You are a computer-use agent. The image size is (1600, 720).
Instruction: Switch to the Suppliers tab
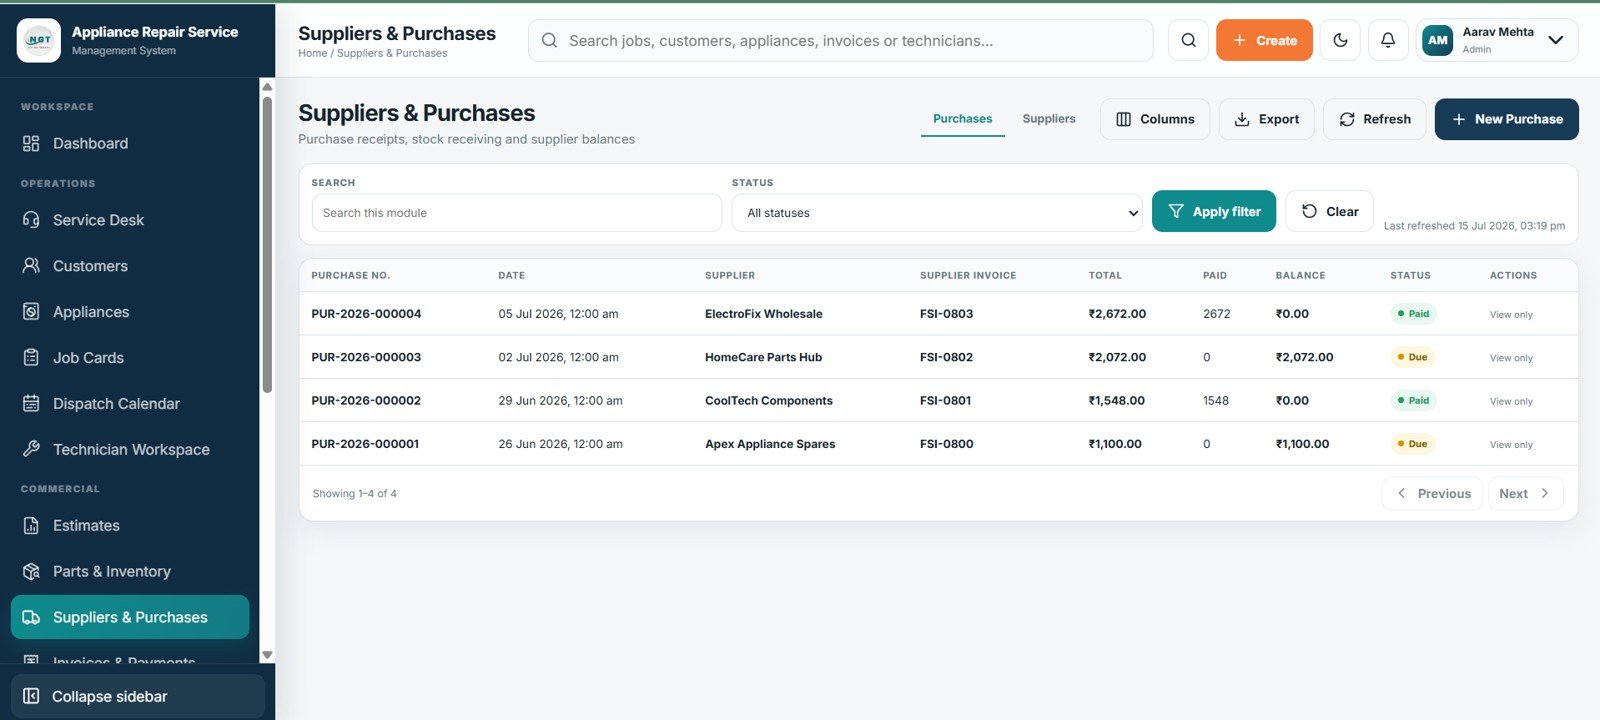[x=1049, y=118]
